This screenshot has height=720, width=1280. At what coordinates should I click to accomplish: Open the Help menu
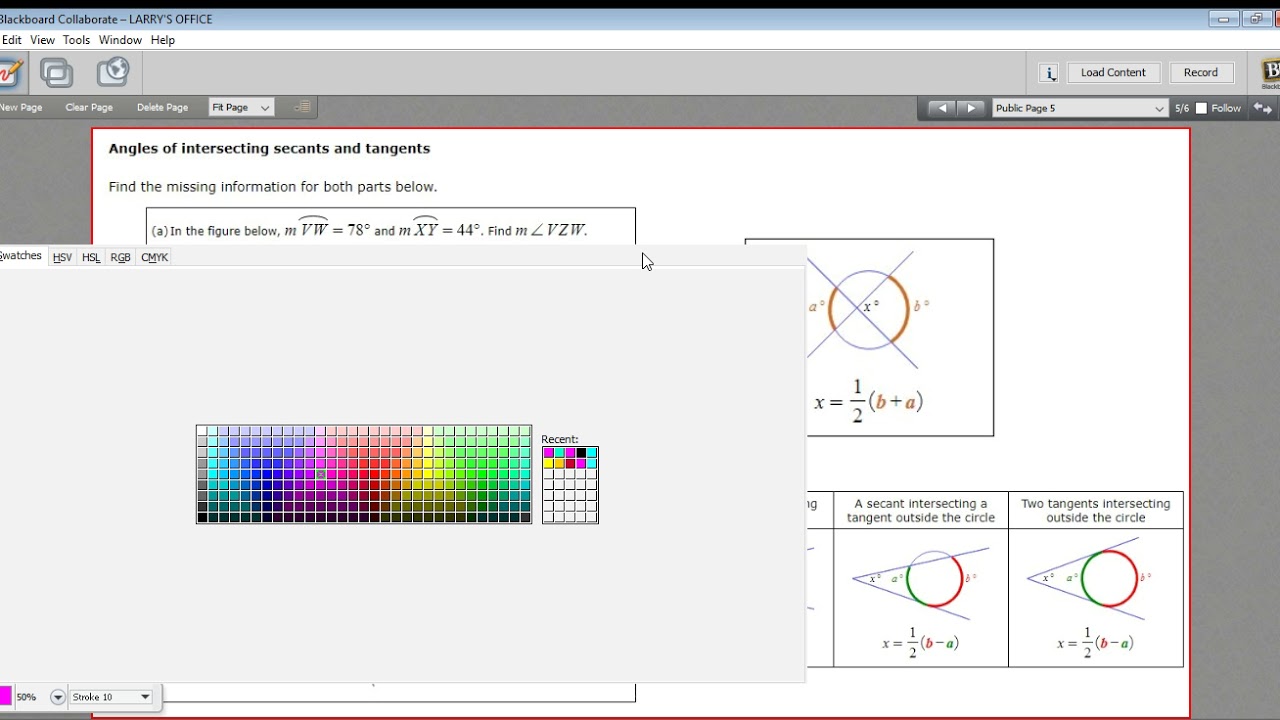163,40
